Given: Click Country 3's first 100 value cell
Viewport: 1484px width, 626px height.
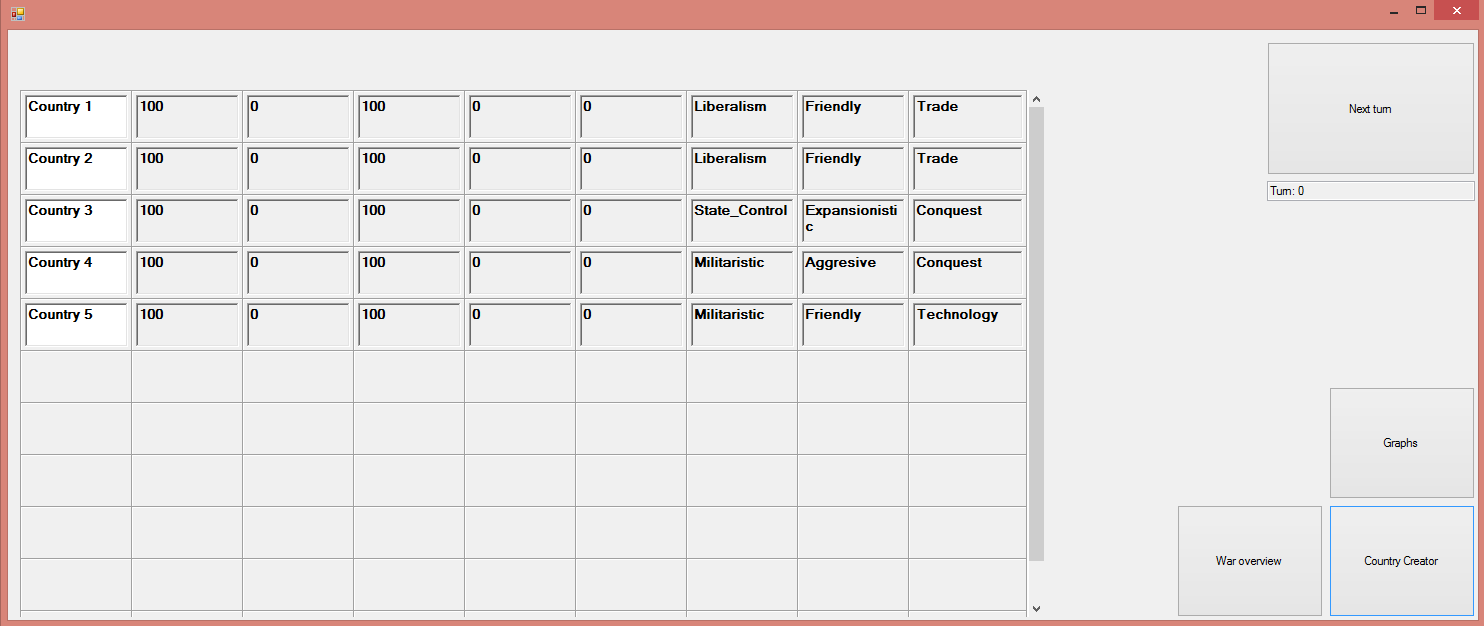Looking at the screenshot, I should (x=187, y=220).
